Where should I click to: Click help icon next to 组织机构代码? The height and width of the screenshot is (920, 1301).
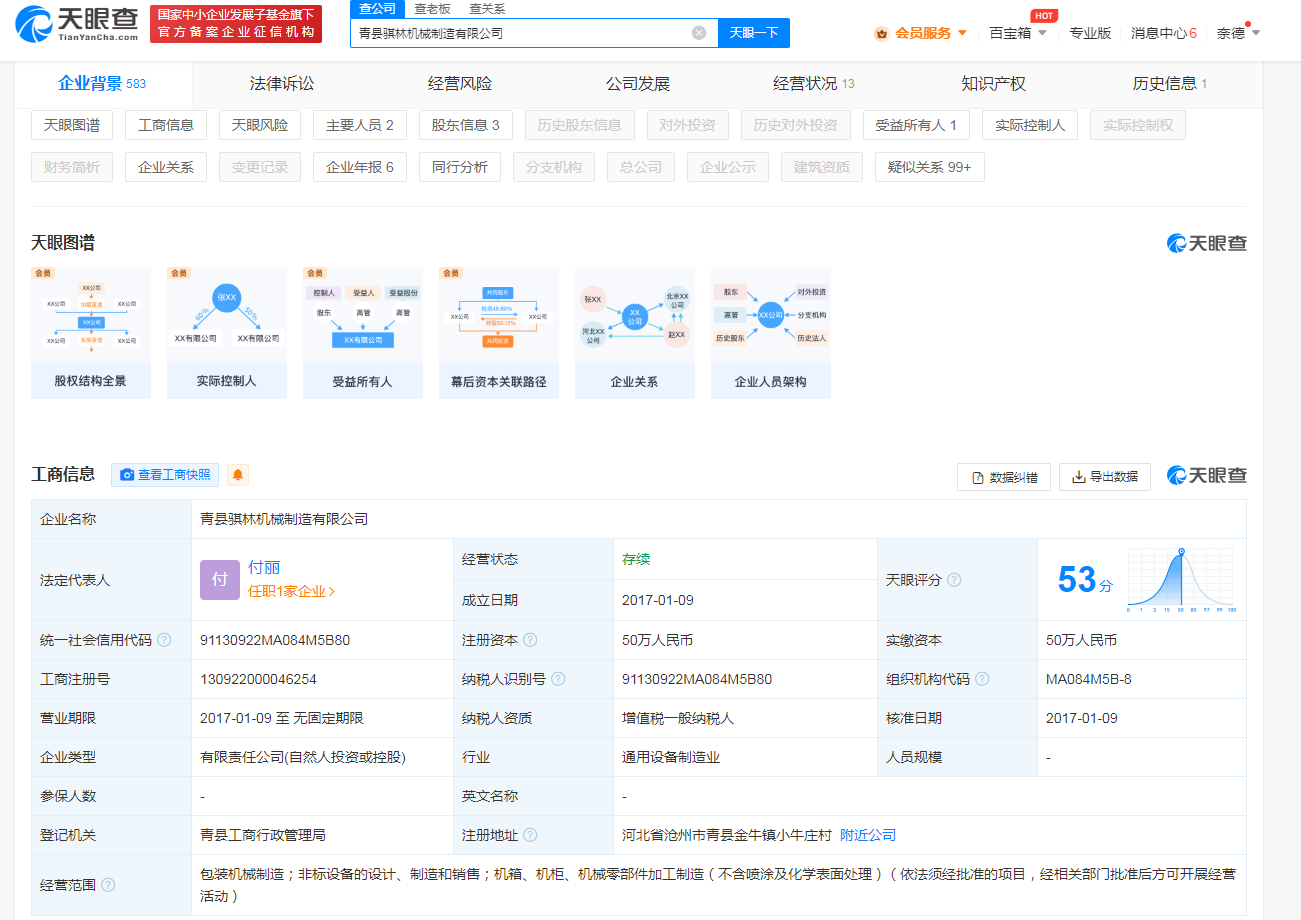982,679
